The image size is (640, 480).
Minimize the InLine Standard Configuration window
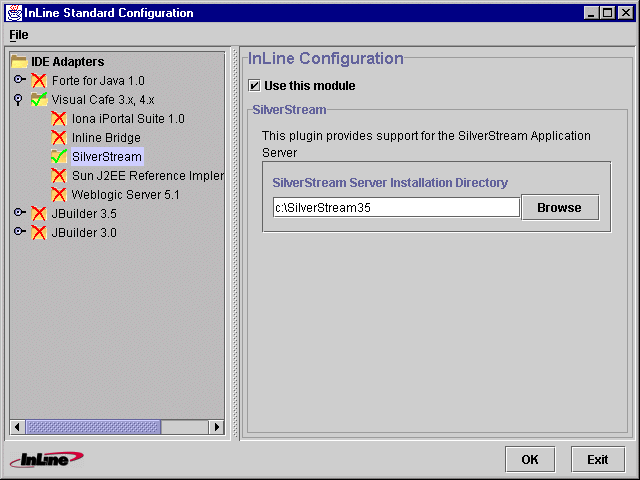point(591,13)
